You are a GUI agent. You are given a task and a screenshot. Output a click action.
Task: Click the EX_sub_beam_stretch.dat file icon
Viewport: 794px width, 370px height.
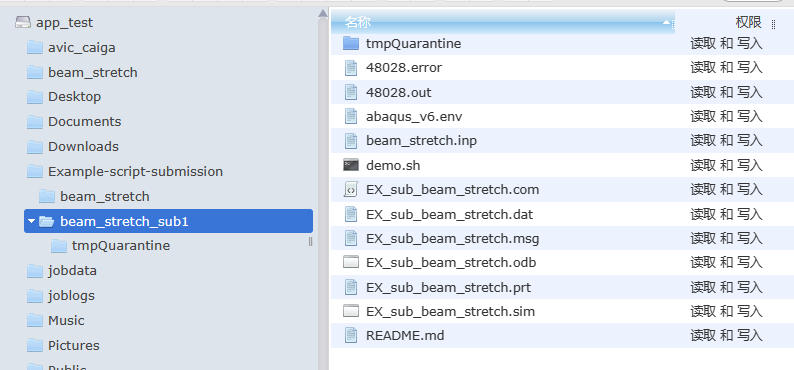click(351, 214)
